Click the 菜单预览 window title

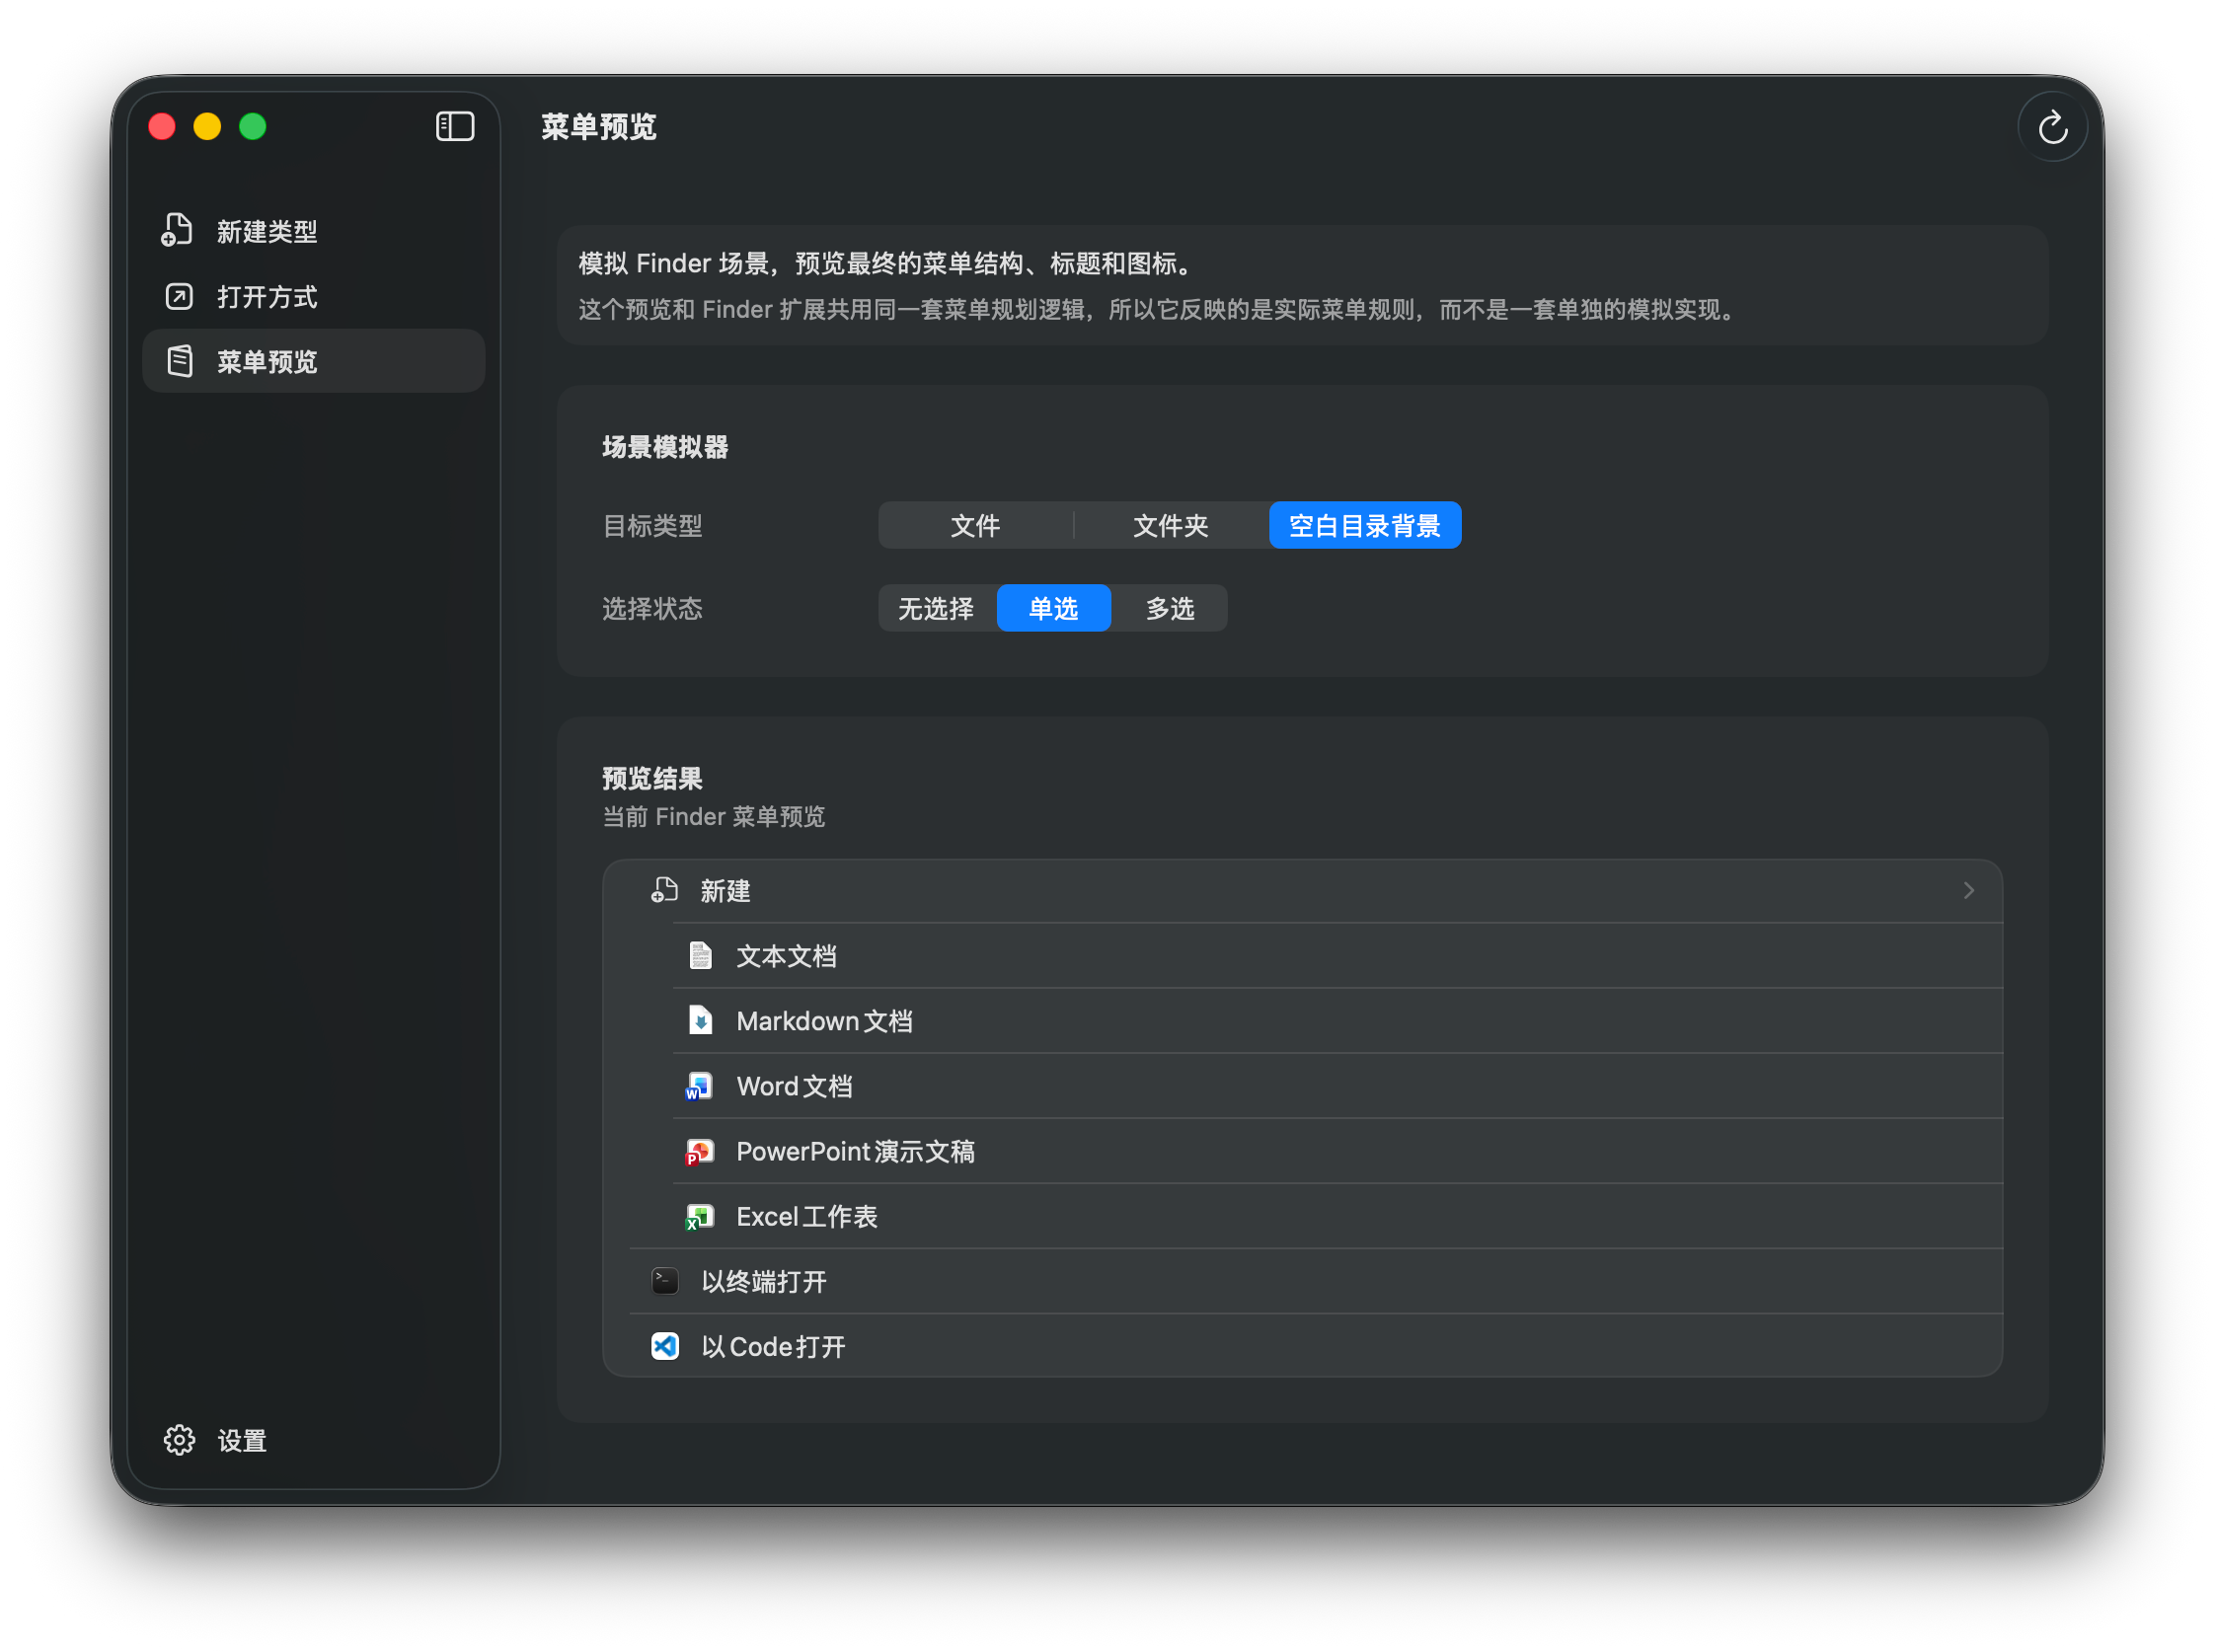tap(599, 127)
